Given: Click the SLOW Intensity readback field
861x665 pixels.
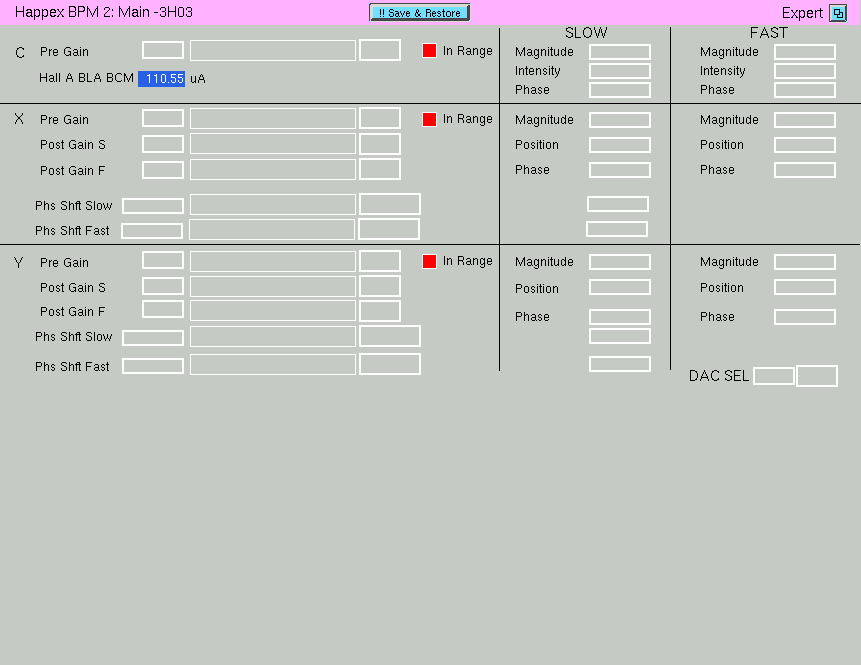Looking at the screenshot, I should [x=620, y=71].
